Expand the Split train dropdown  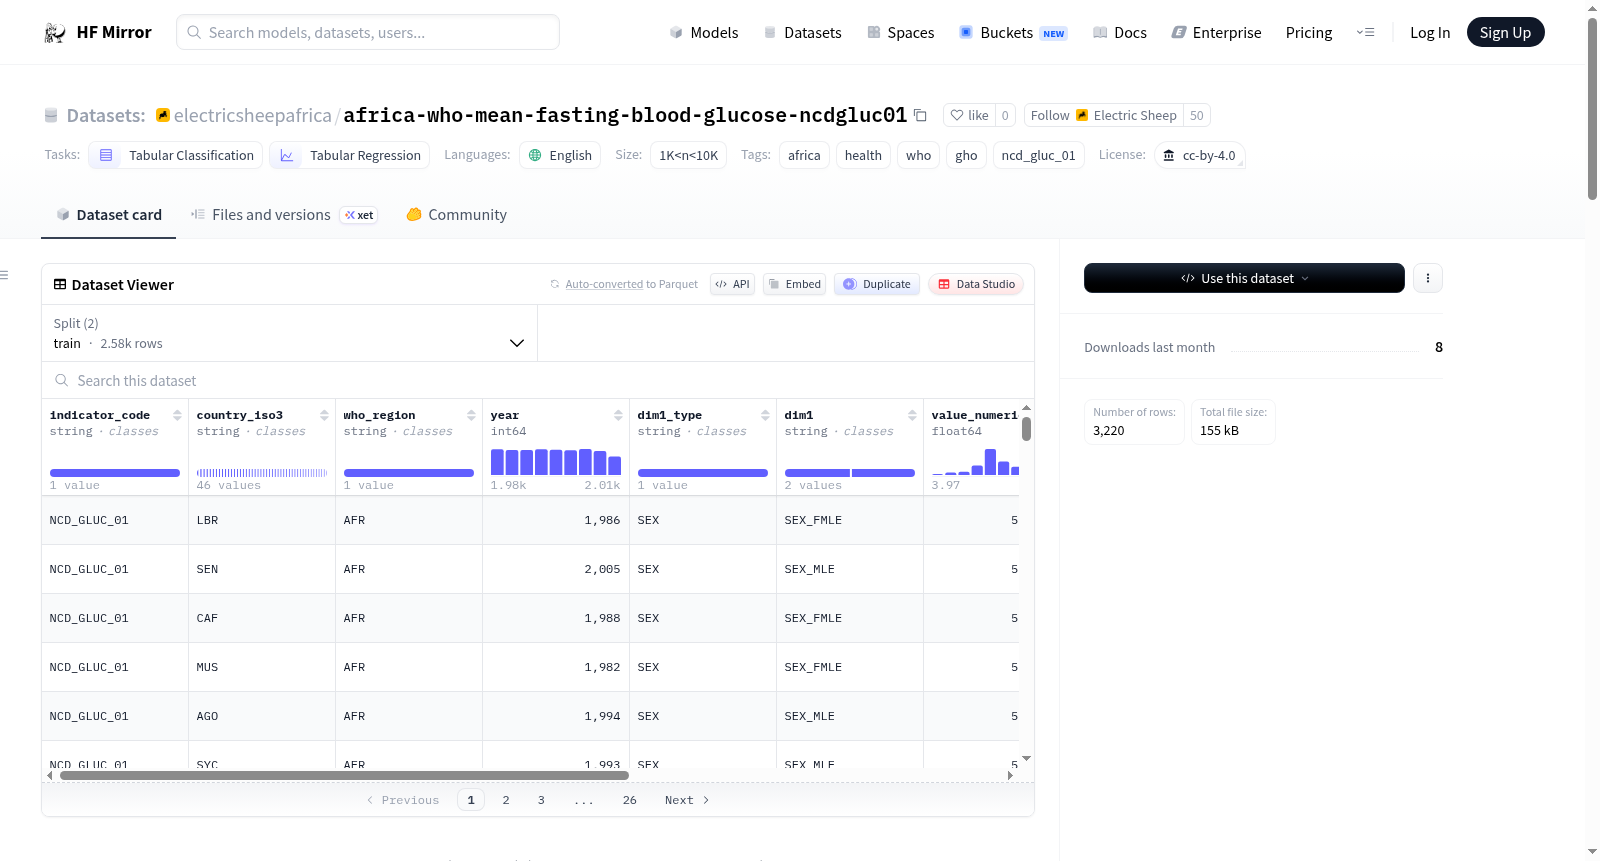pos(289,333)
